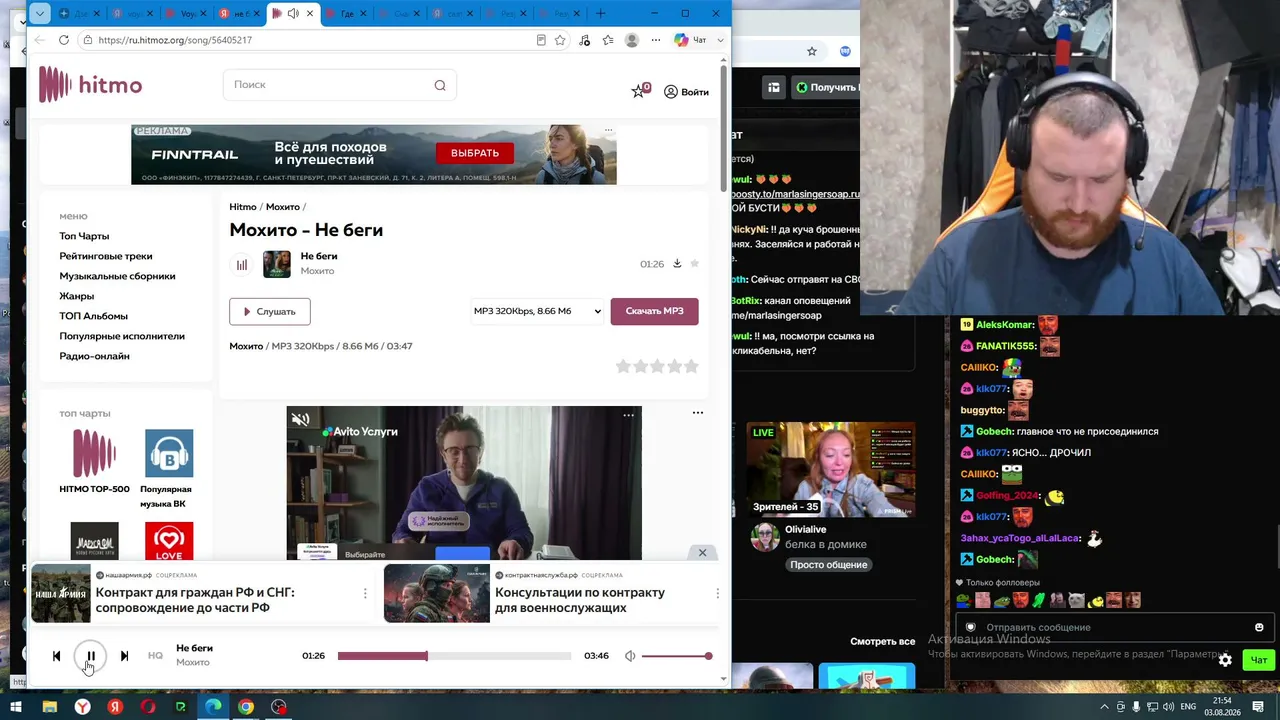The height and width of the screenshot is (720, 1280).
Task: Open HITMO TOP-500 chart
Action: click(x=94, y=462)
